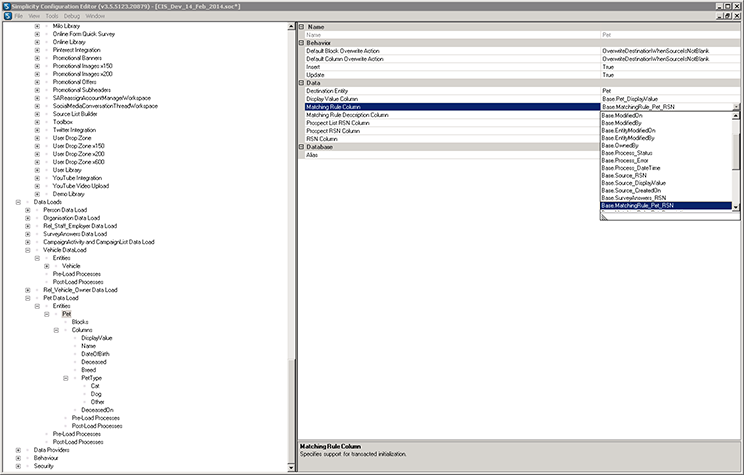Select Rel_Vehicle_Owner Data Load tree item
This screenshot has height=475, width=744.
pos(80,290)
